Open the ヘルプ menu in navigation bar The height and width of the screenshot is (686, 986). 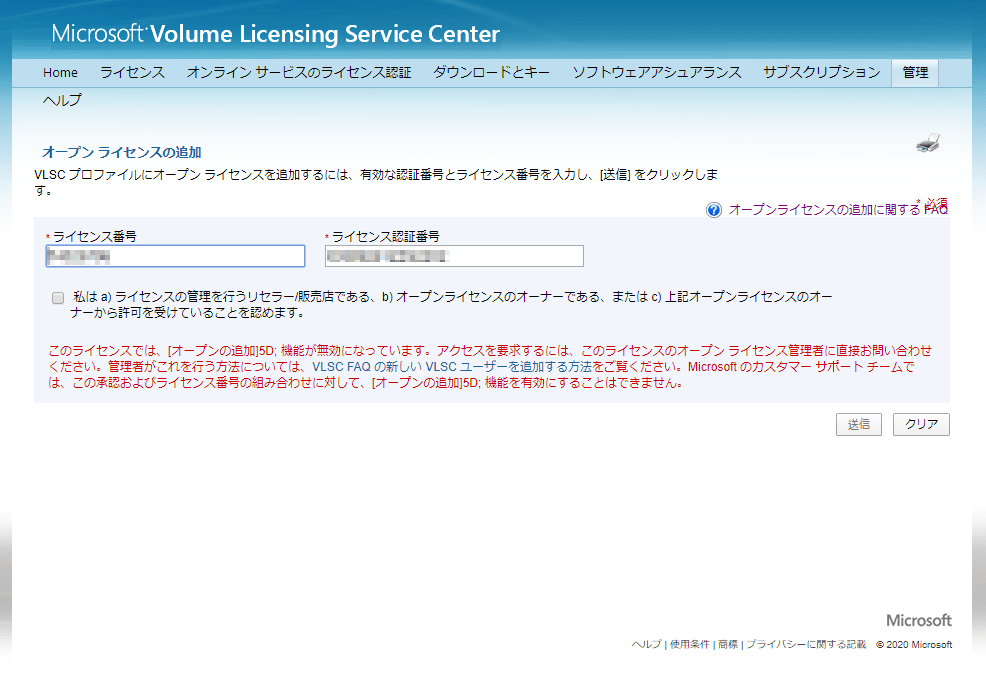(x=62, y=100)
